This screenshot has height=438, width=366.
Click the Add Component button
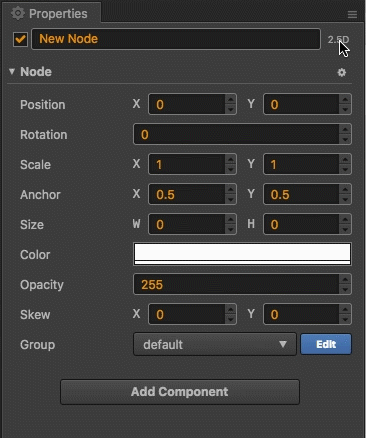click(180, 392)
